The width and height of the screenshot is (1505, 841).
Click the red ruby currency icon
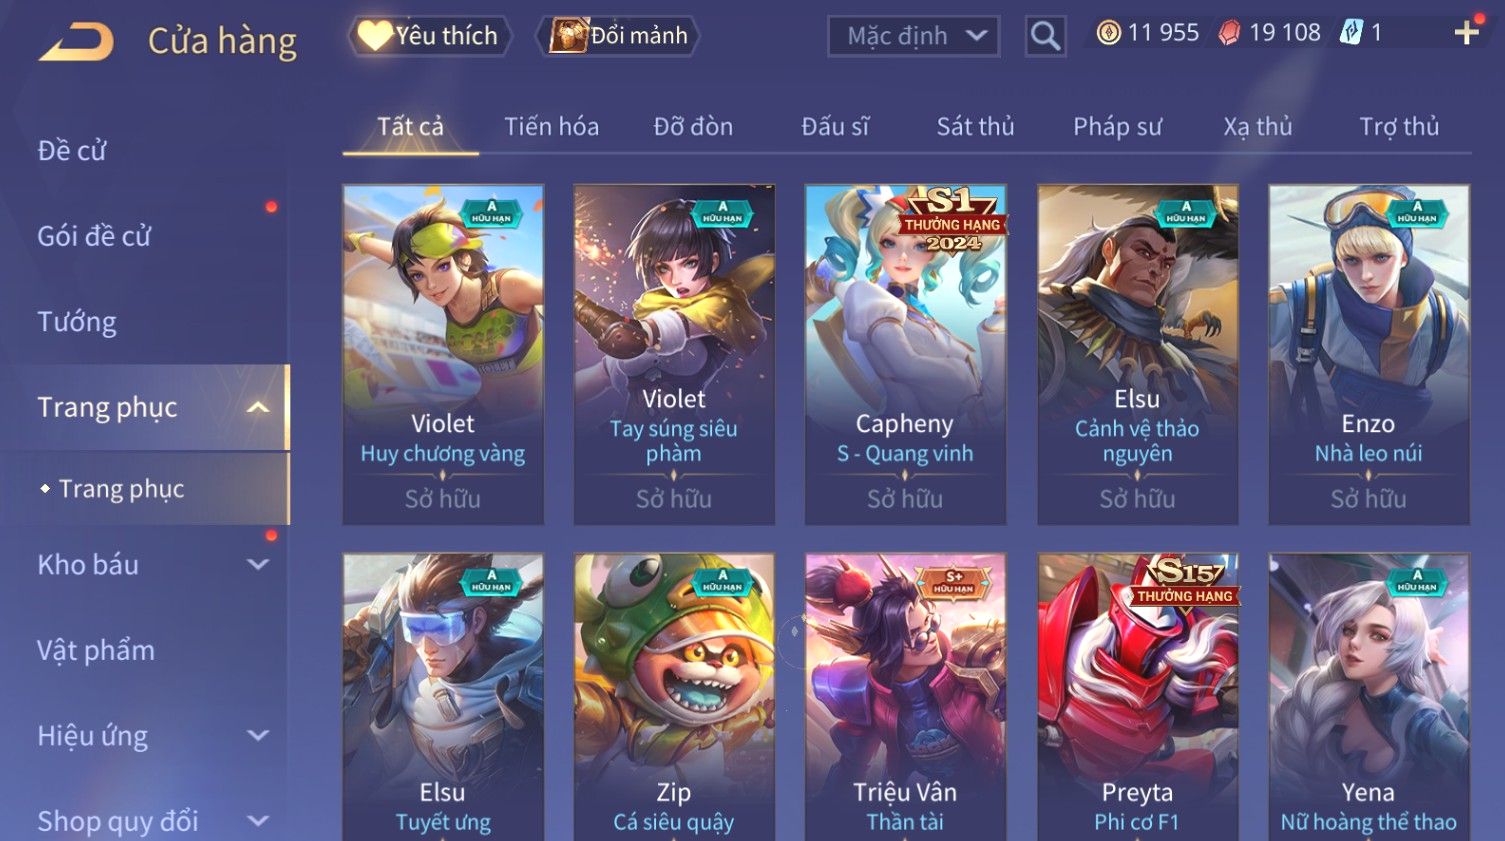coord(1229,33)
